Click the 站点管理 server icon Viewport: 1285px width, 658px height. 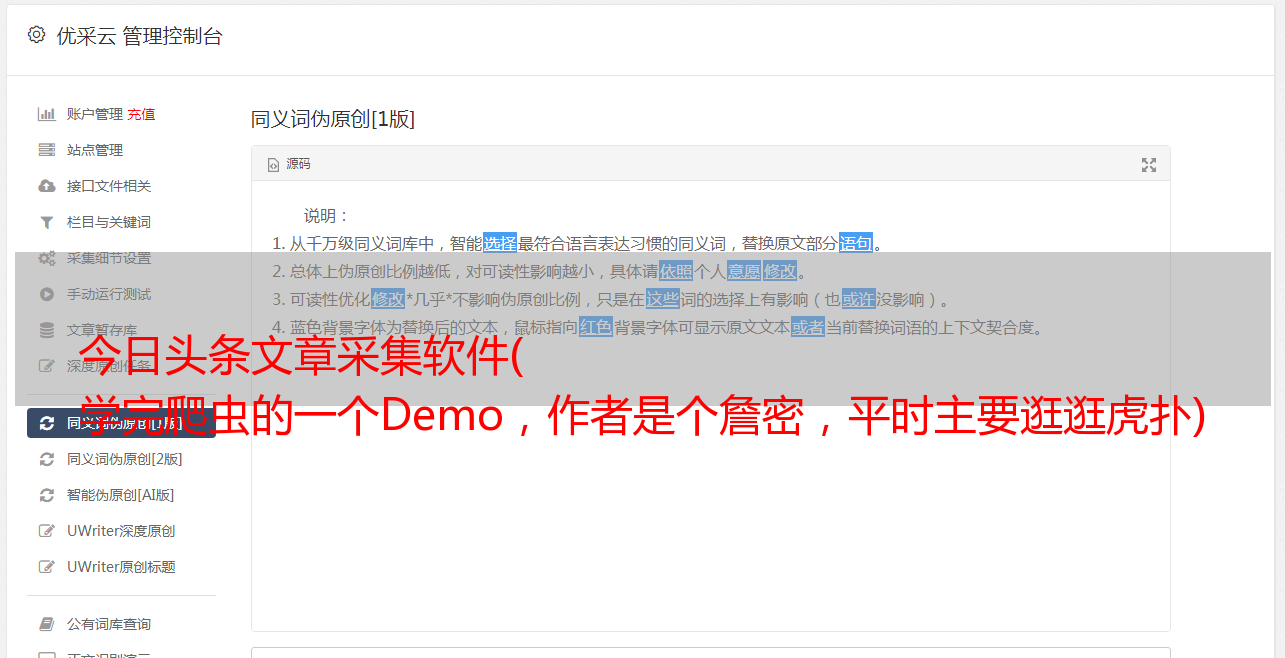[46, 150]
